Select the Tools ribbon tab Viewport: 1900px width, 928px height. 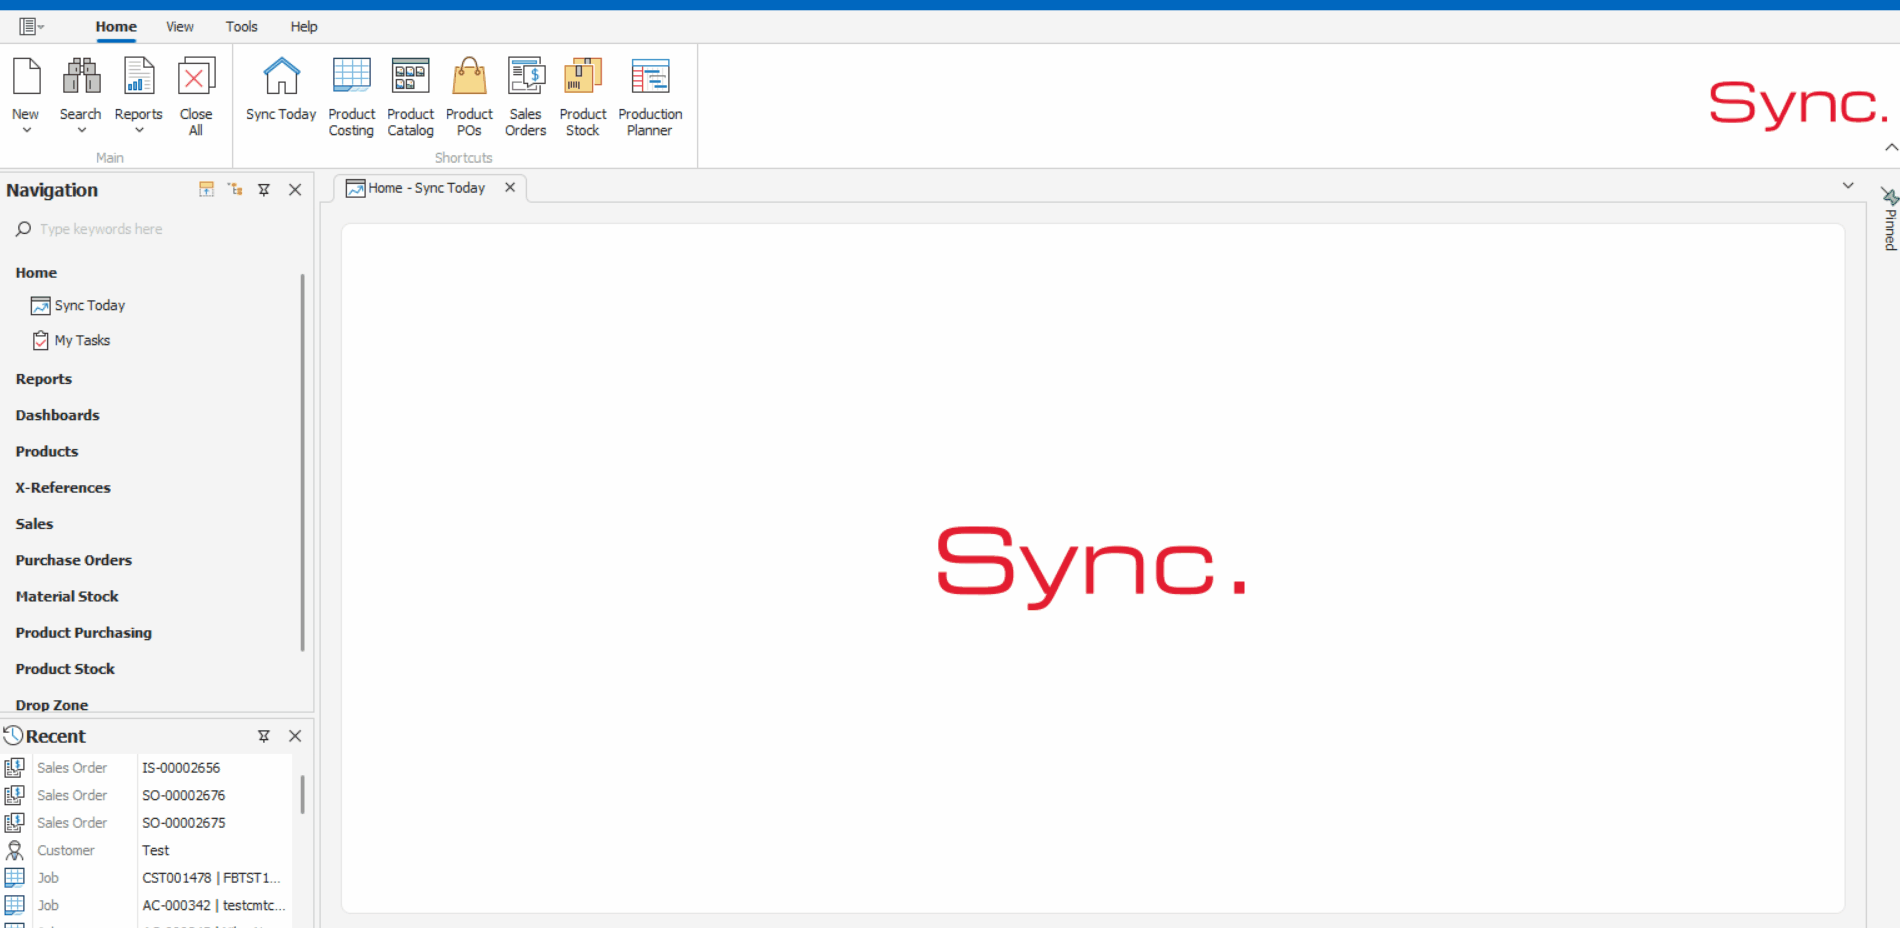[x=241, y=27]
